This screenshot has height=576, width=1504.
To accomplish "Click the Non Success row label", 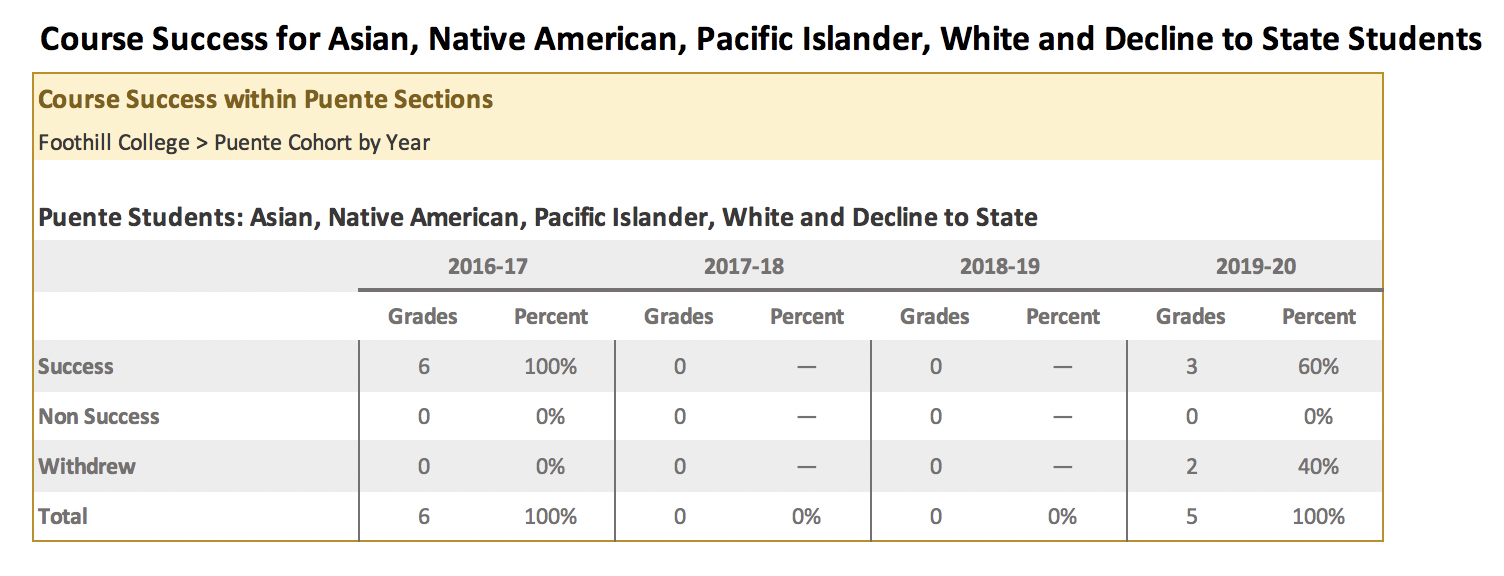I will click(x=99, y=416).
